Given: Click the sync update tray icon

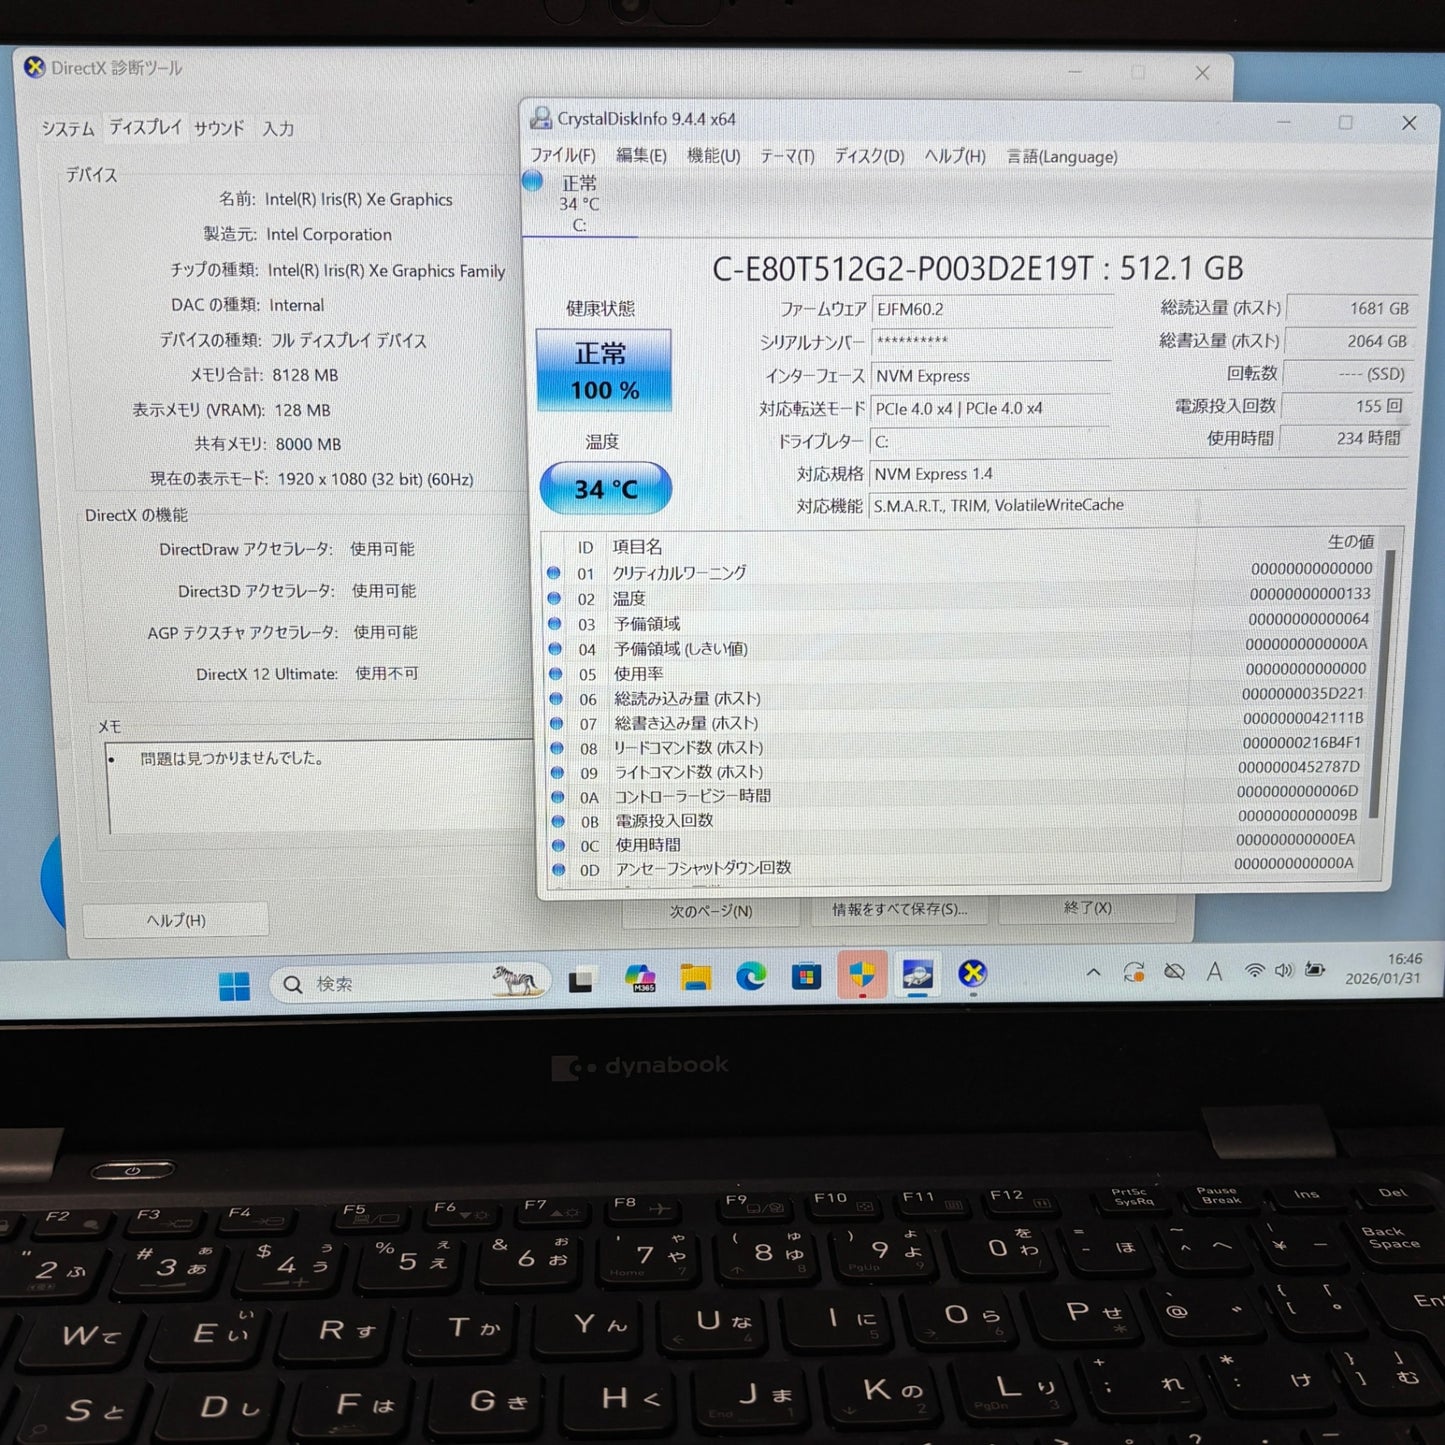Looking at the screenshot, I should tap(1134, 971).
